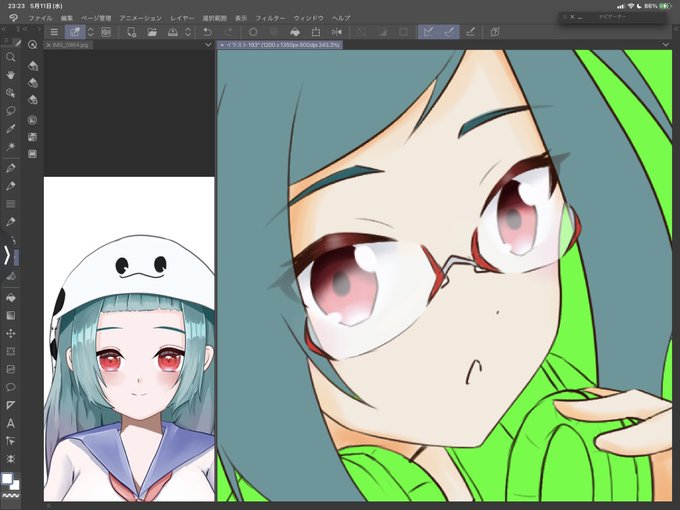Image resolution: width=680 pixels, height=510 pixels.
Task: Toggle snap to ruler button
Action: (x=428, y=32)
